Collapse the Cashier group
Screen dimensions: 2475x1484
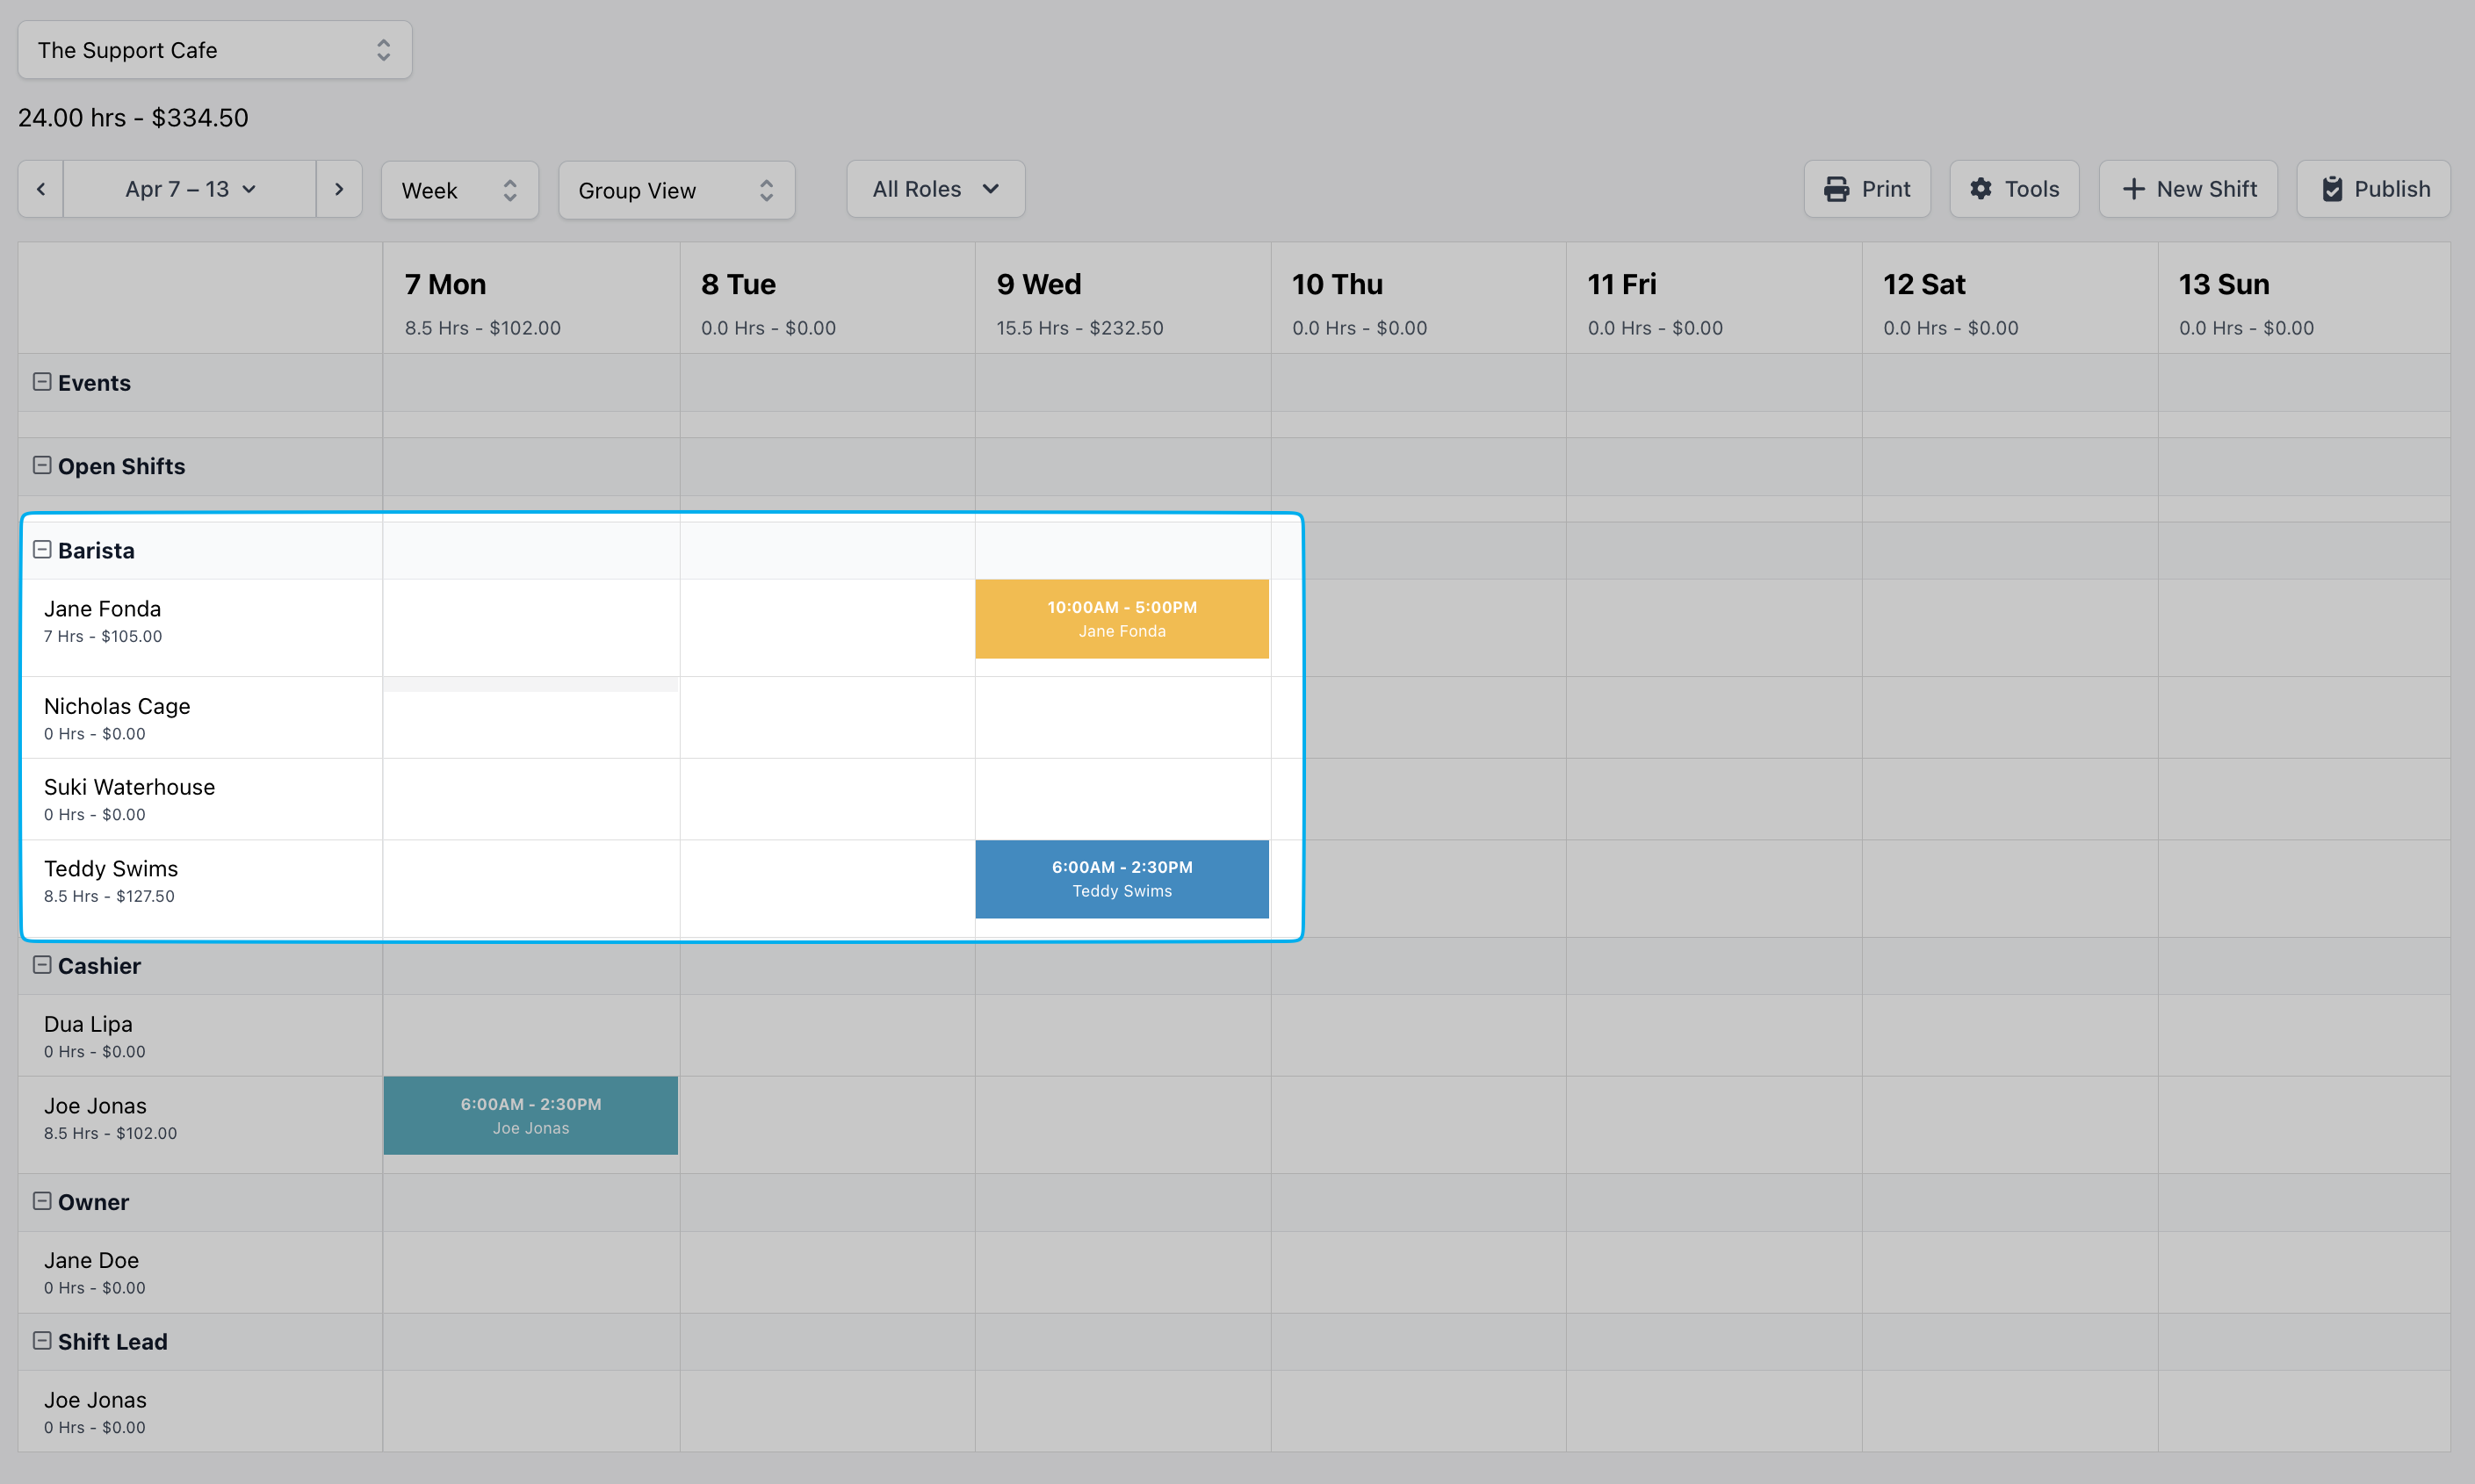coord(42,965)
